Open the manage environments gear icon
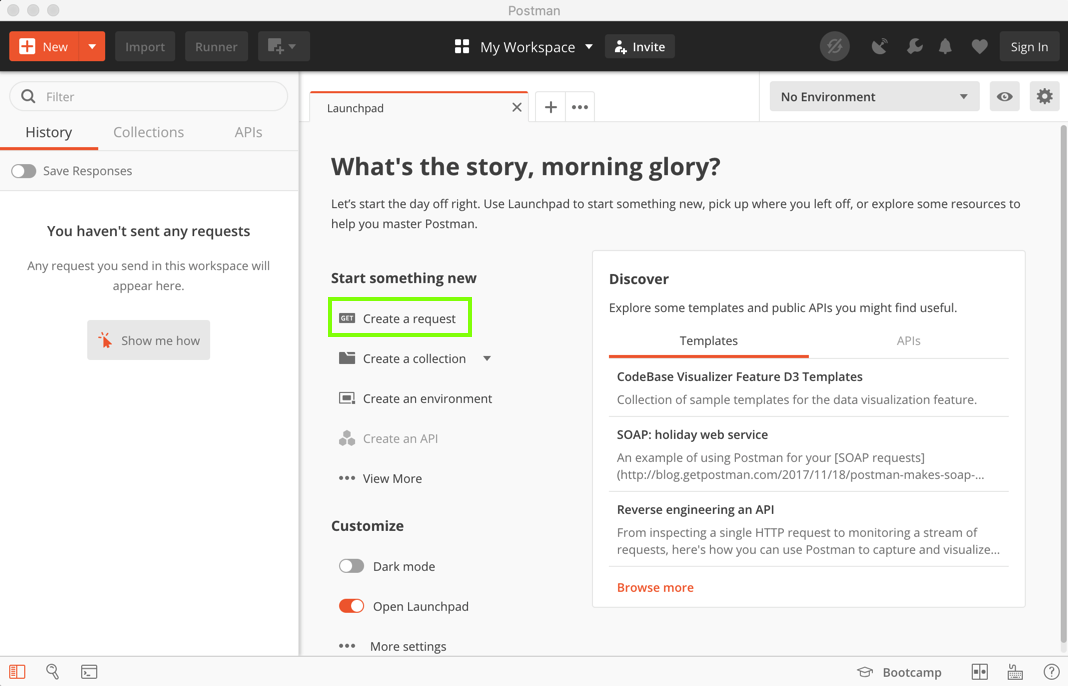1068x686 pixels. click(x=1044, y=97)
